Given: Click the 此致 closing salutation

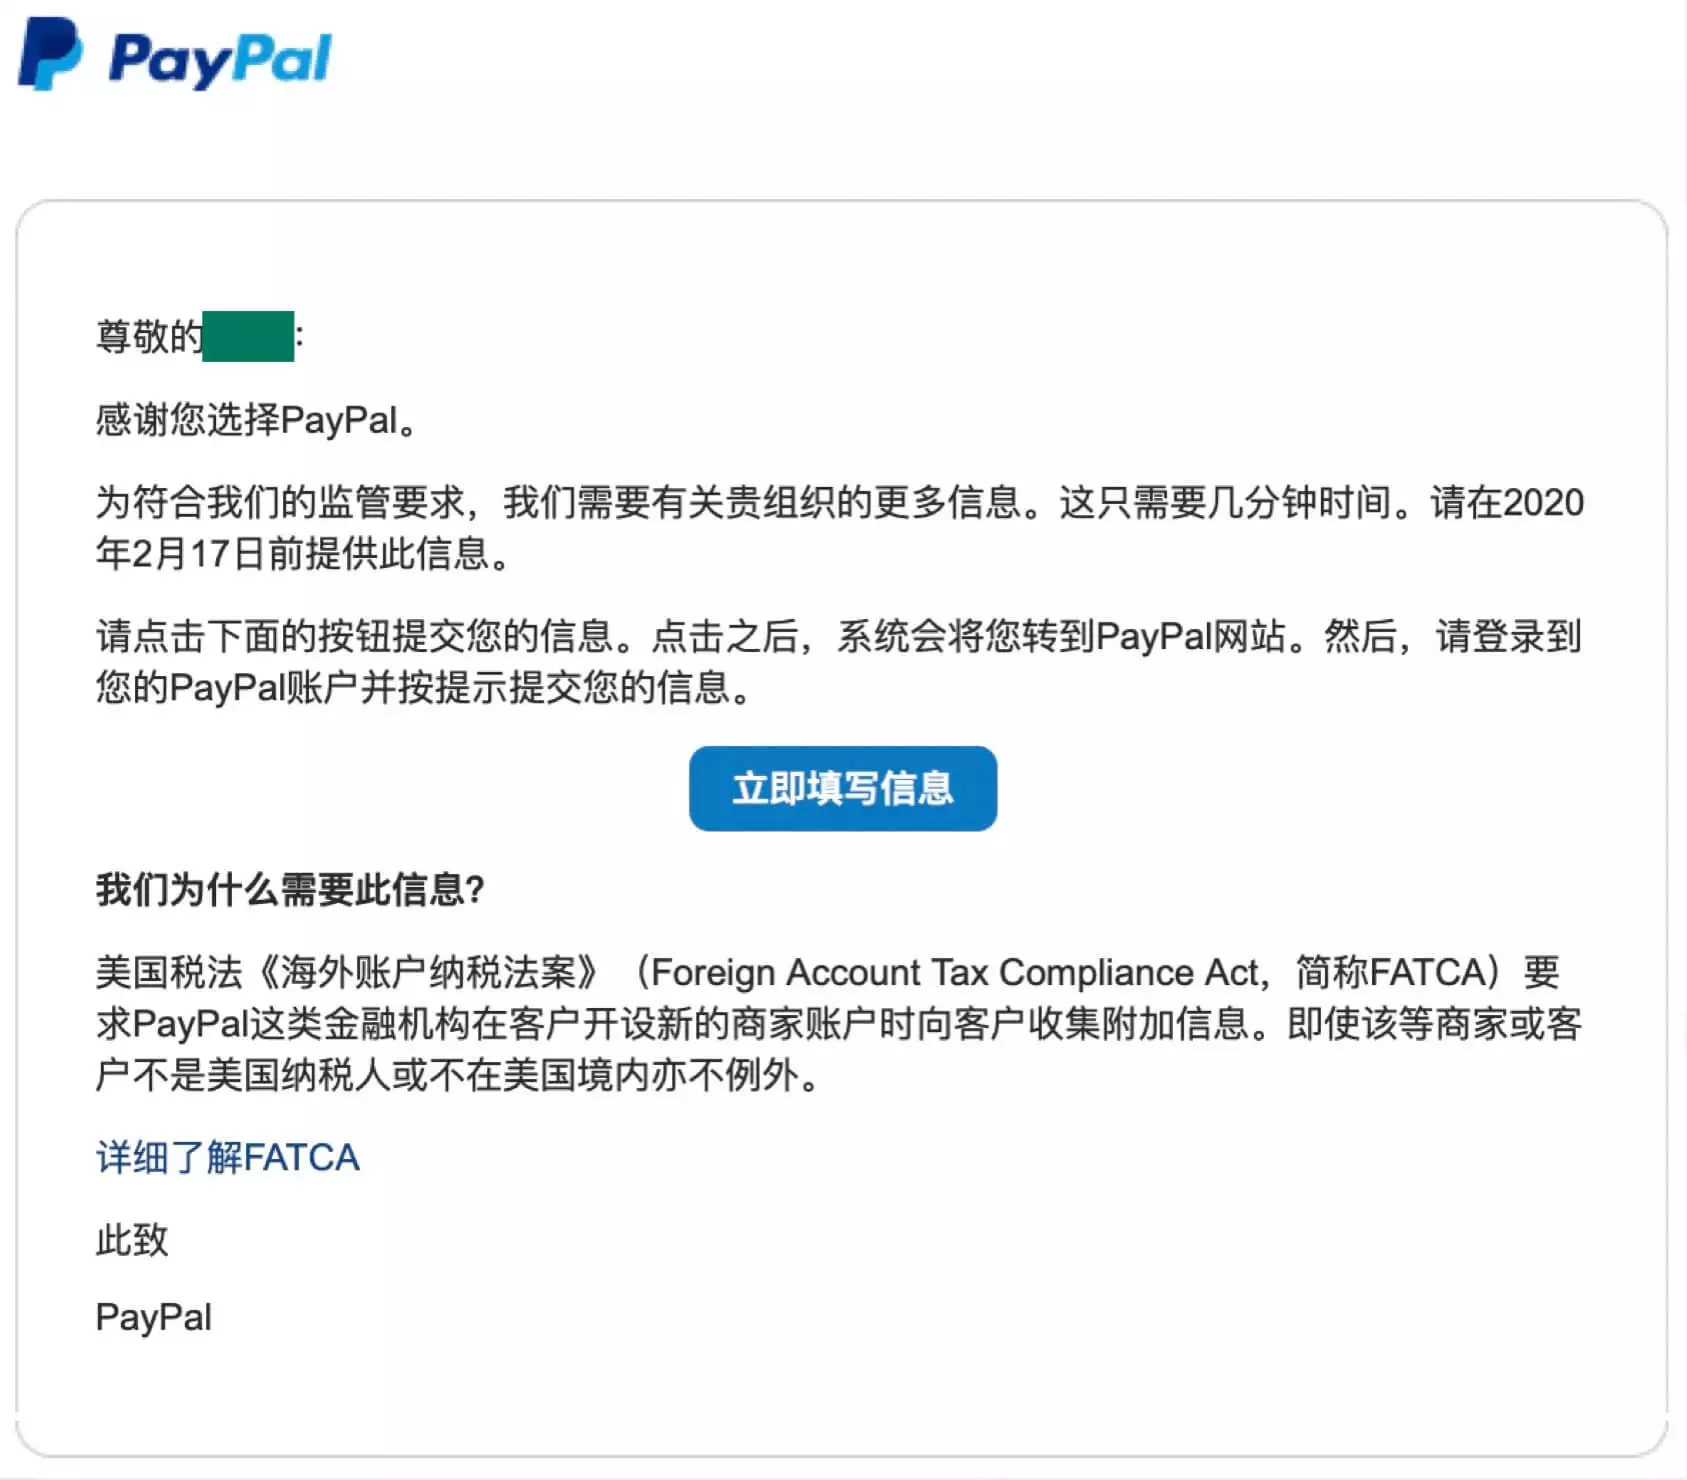Looking at the screenshot, I should tap(132, 1240).
